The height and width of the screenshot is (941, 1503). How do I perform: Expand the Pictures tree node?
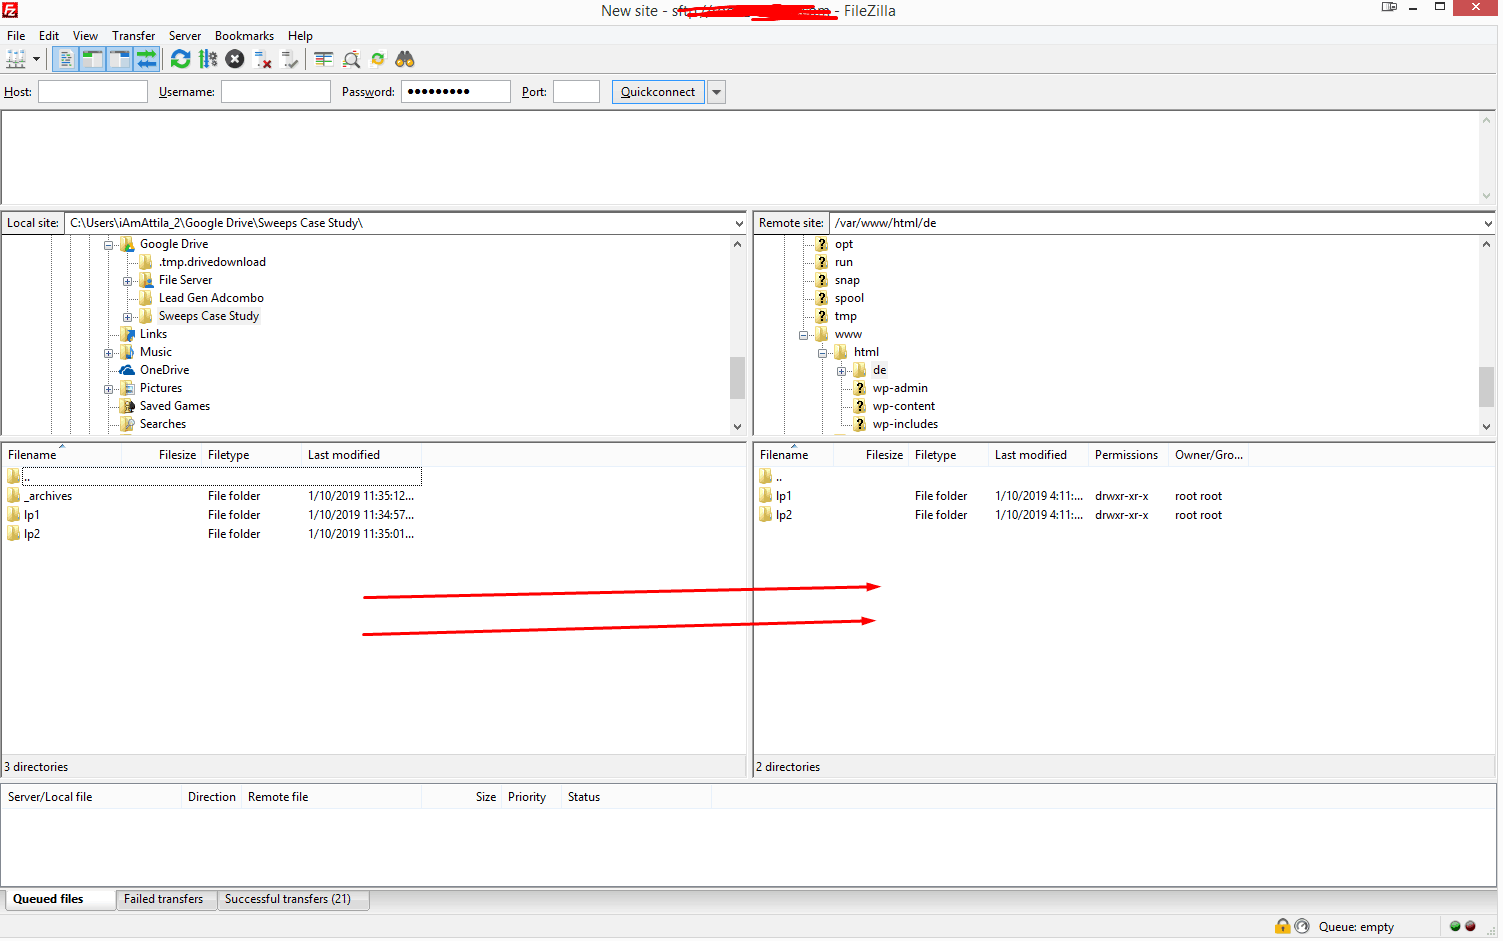[108, 389]
